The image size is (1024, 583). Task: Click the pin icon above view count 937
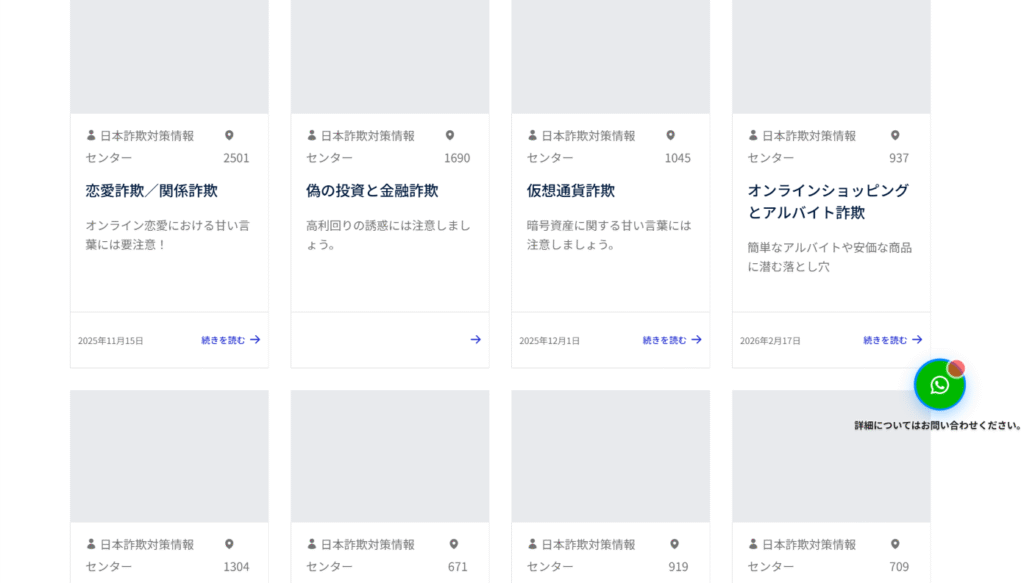point(895,135)
